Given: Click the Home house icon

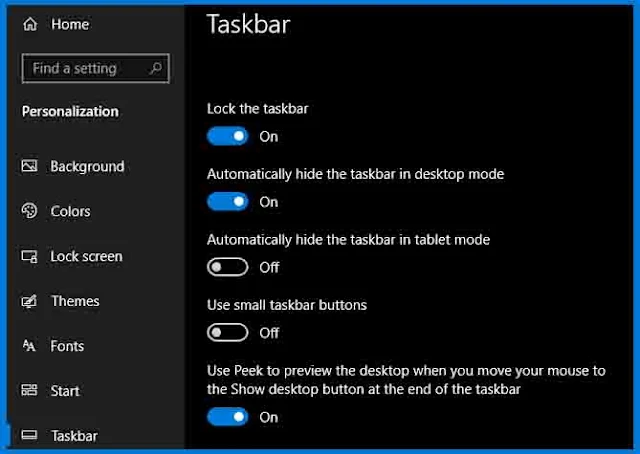Looking at the screenshot, I should coord(30,24).
